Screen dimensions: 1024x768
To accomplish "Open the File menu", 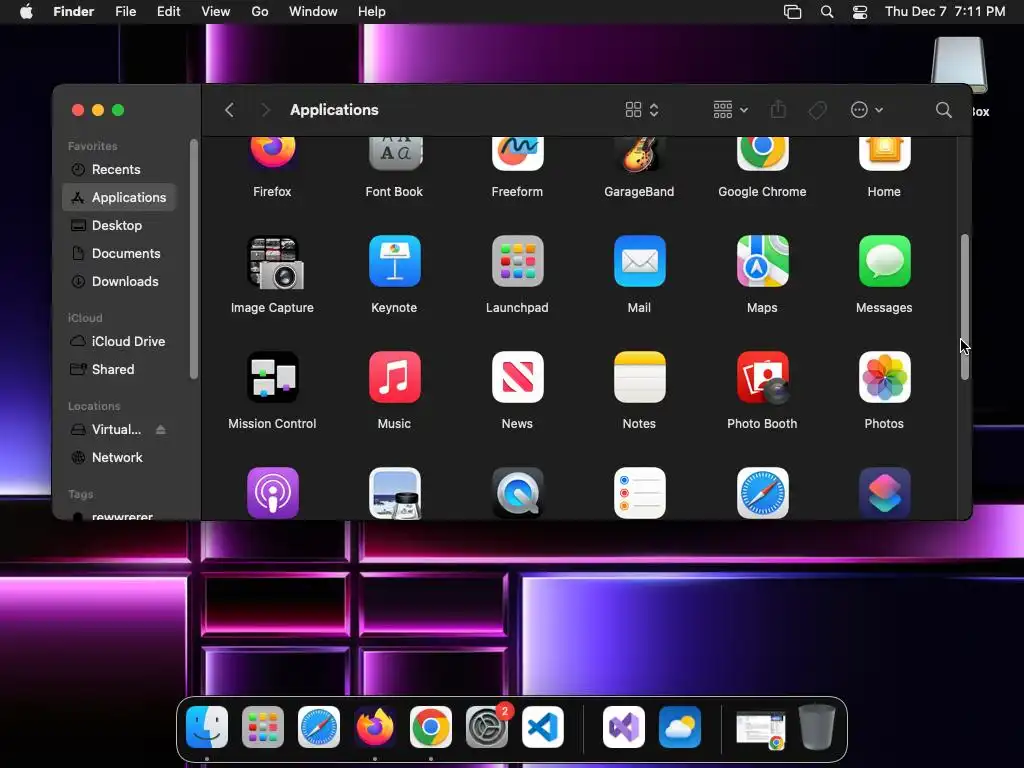I will [125, 12].
